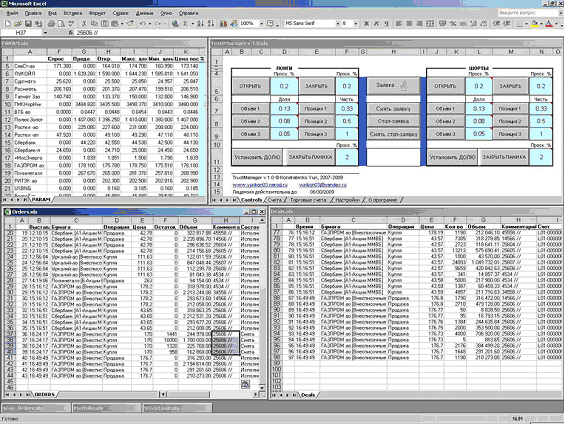Open the font size dropdown
This screenshot has height=439, width=564.
point(355,24)
